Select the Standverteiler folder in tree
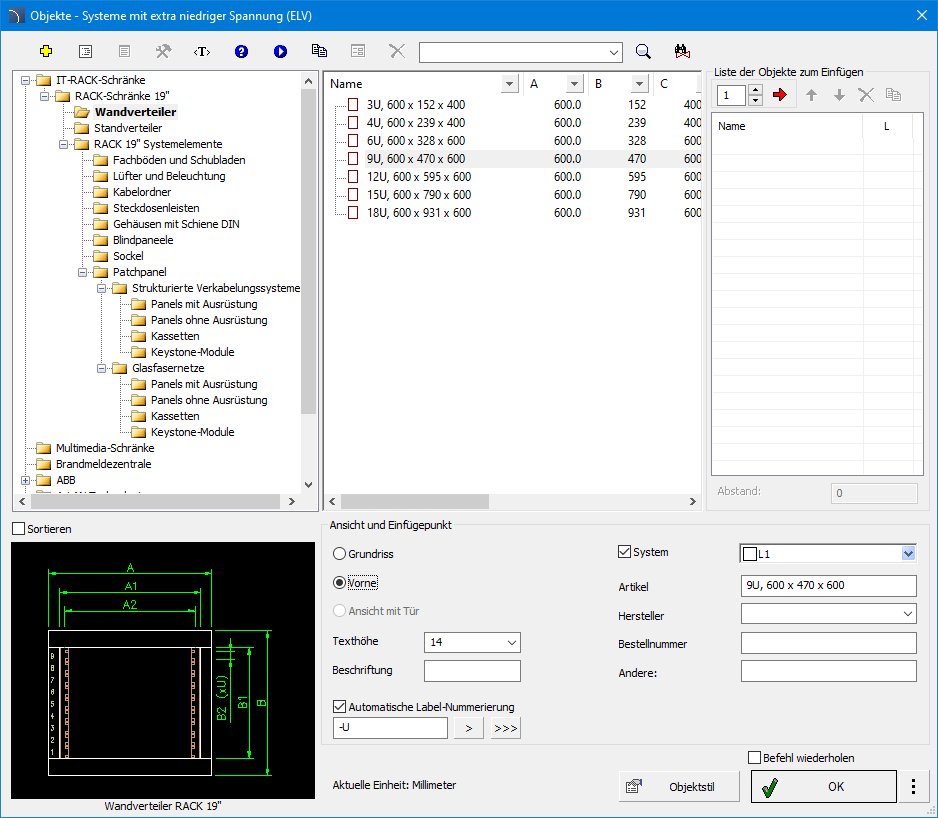 coord(127,128)
